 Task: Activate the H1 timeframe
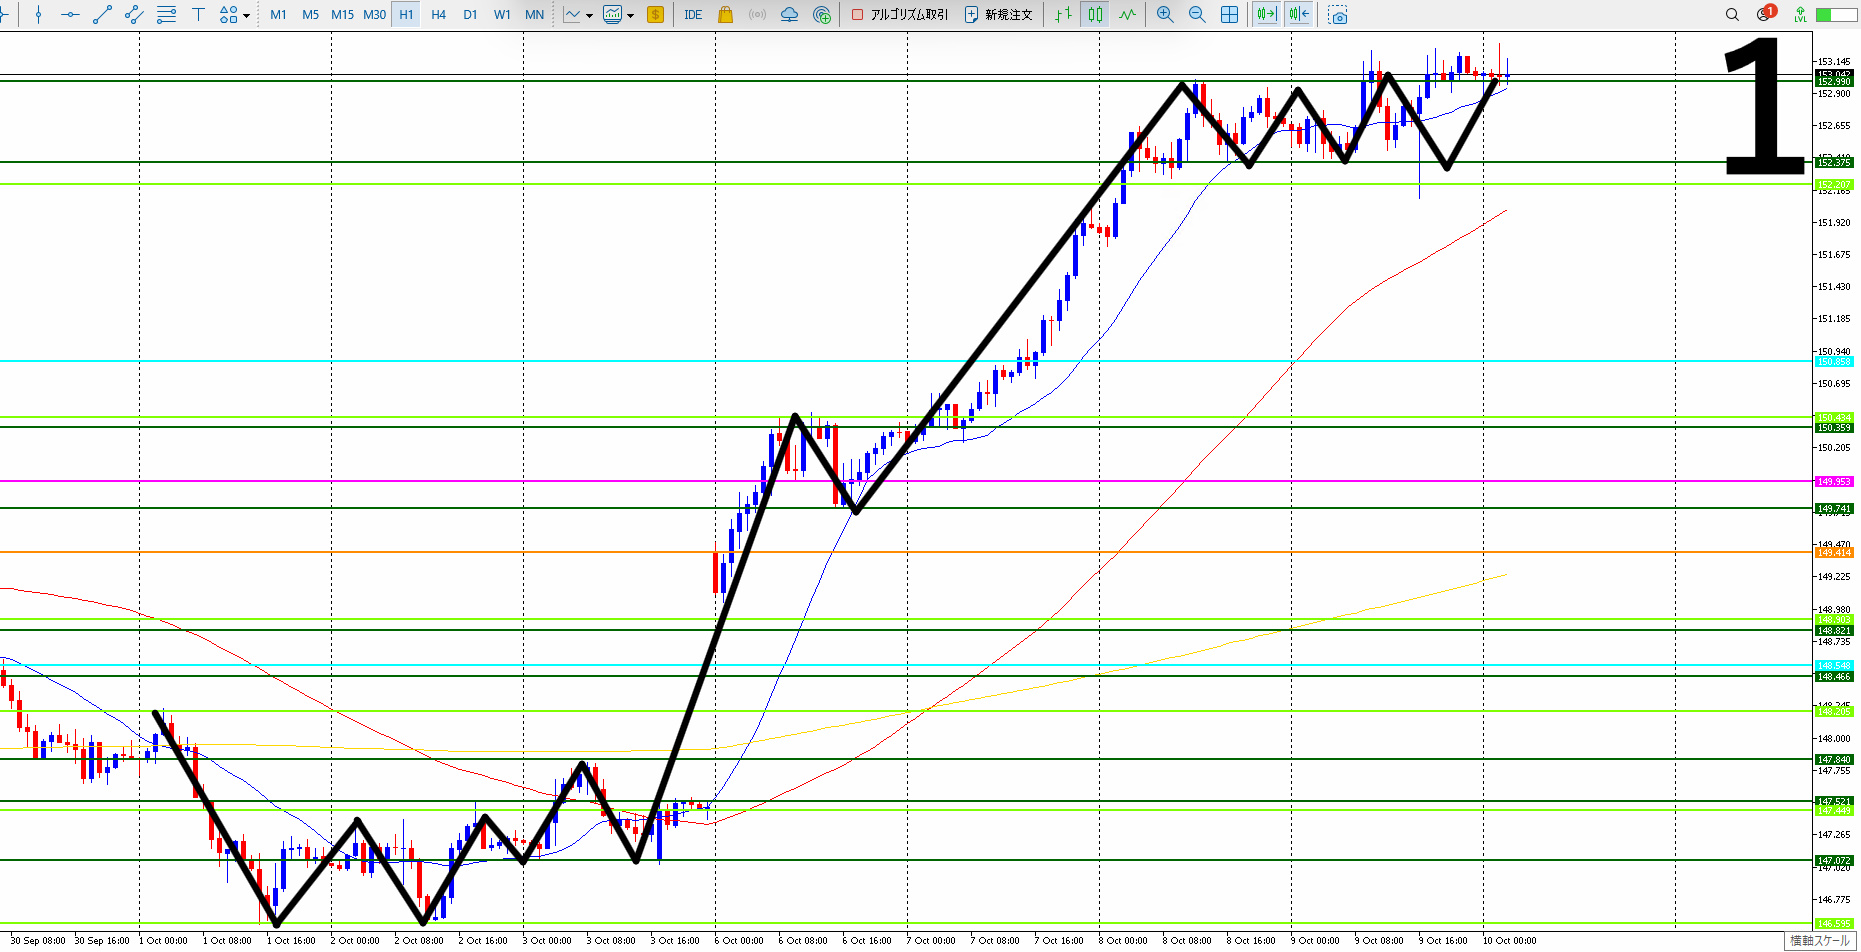click(x=406, y=15)
